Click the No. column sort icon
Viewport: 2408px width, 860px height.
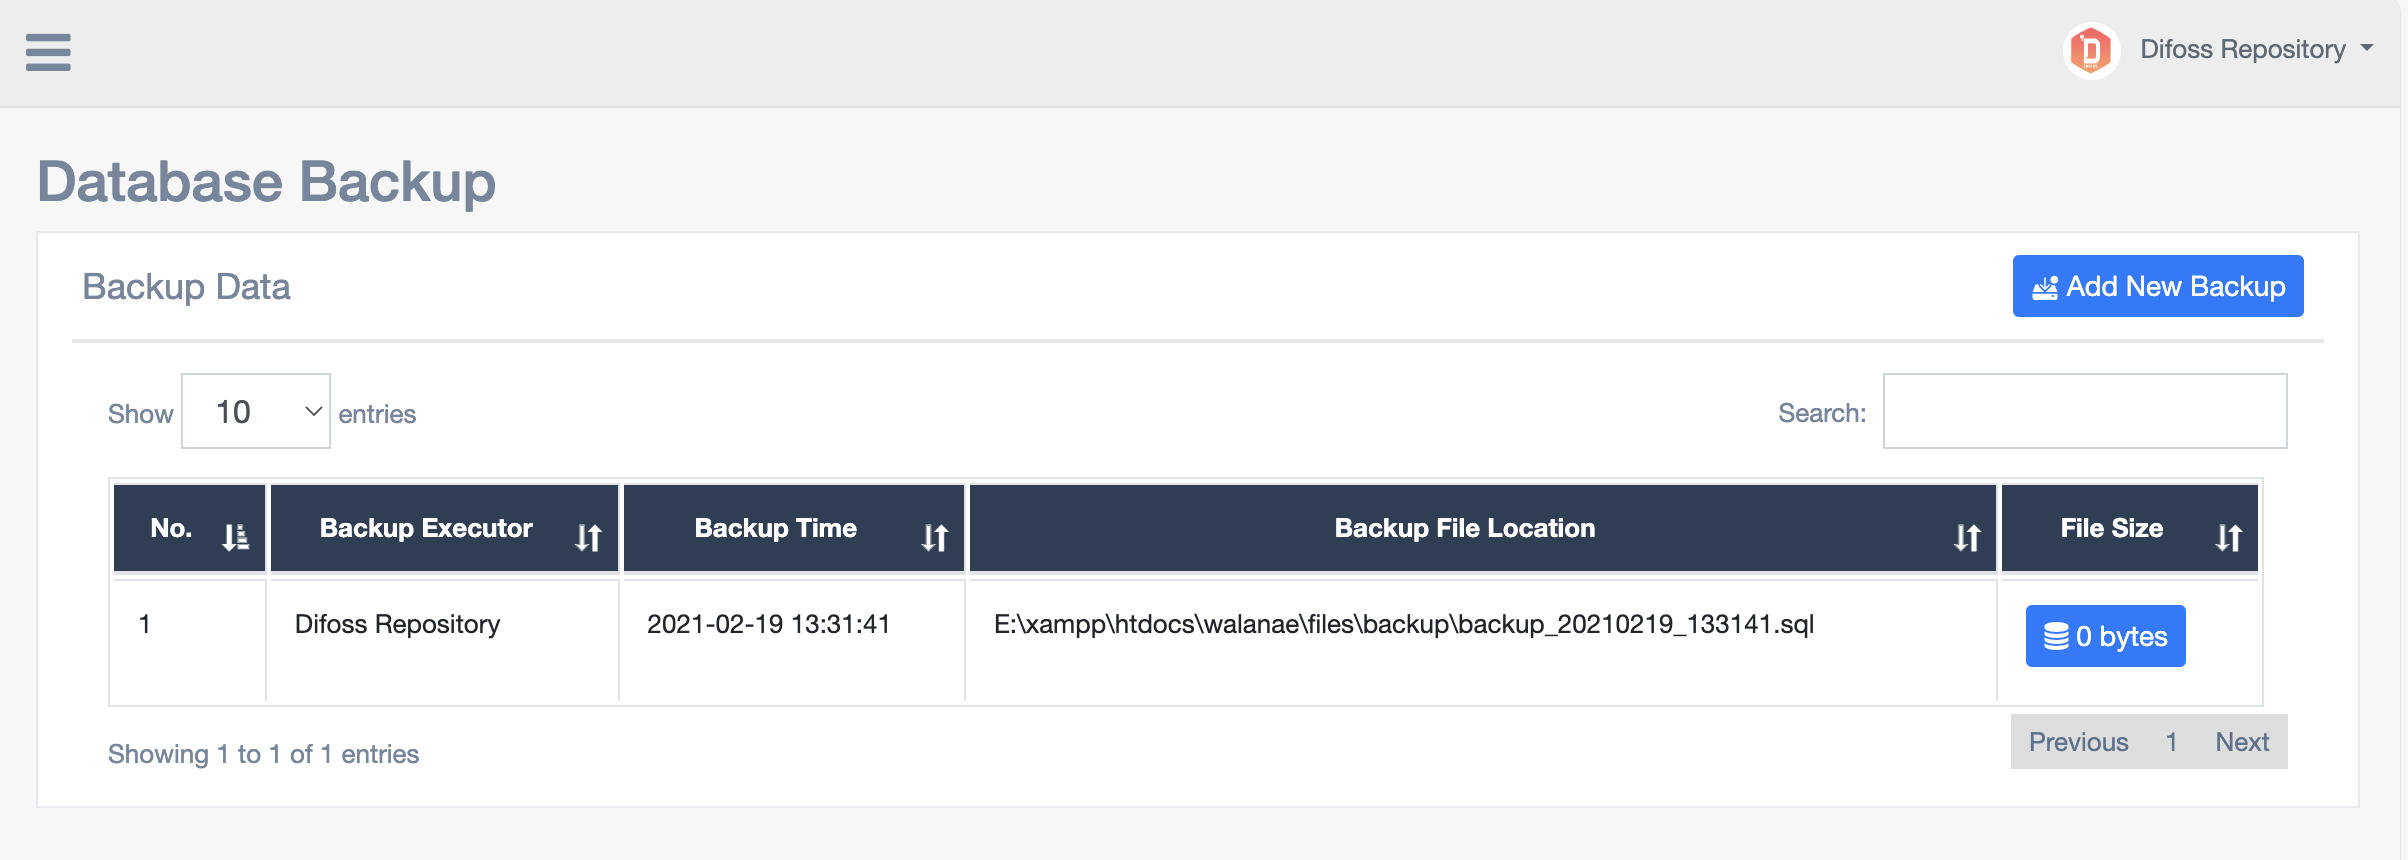coord(236,537)
